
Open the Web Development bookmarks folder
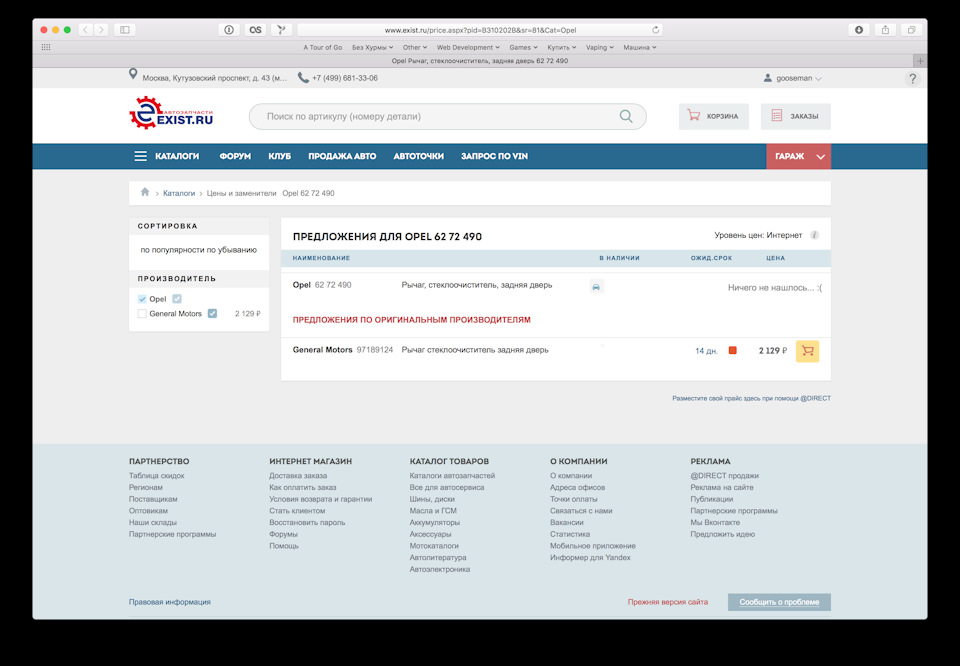click(x=468, y=47)
